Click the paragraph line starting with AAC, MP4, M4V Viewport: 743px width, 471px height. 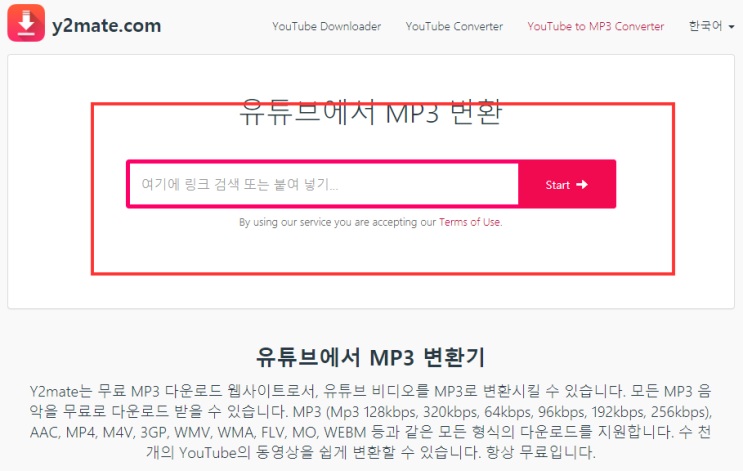tap(371, 432)
